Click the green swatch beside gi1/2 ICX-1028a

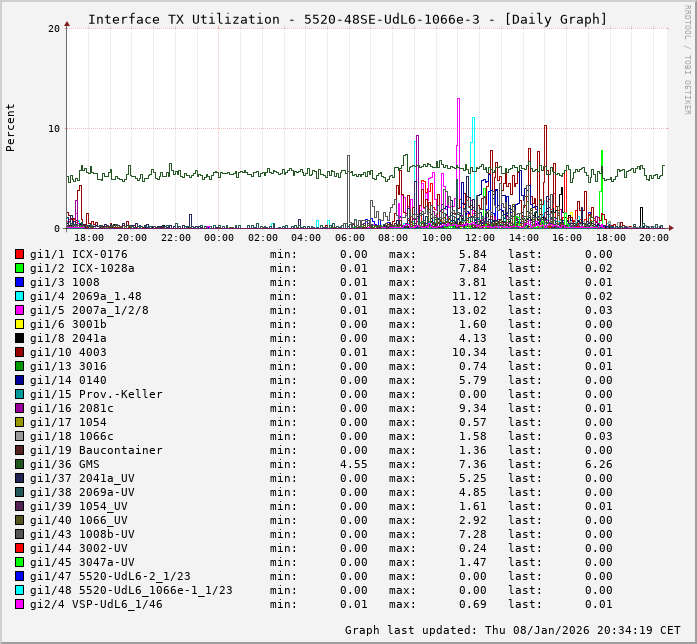pyautogui.click(x=19, y=268)
